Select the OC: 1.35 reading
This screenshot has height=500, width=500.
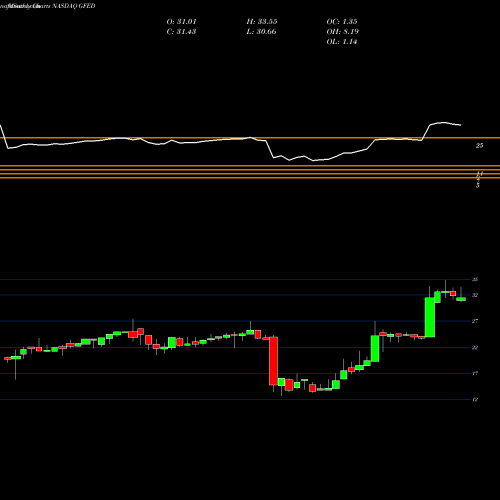click(342, 22)
